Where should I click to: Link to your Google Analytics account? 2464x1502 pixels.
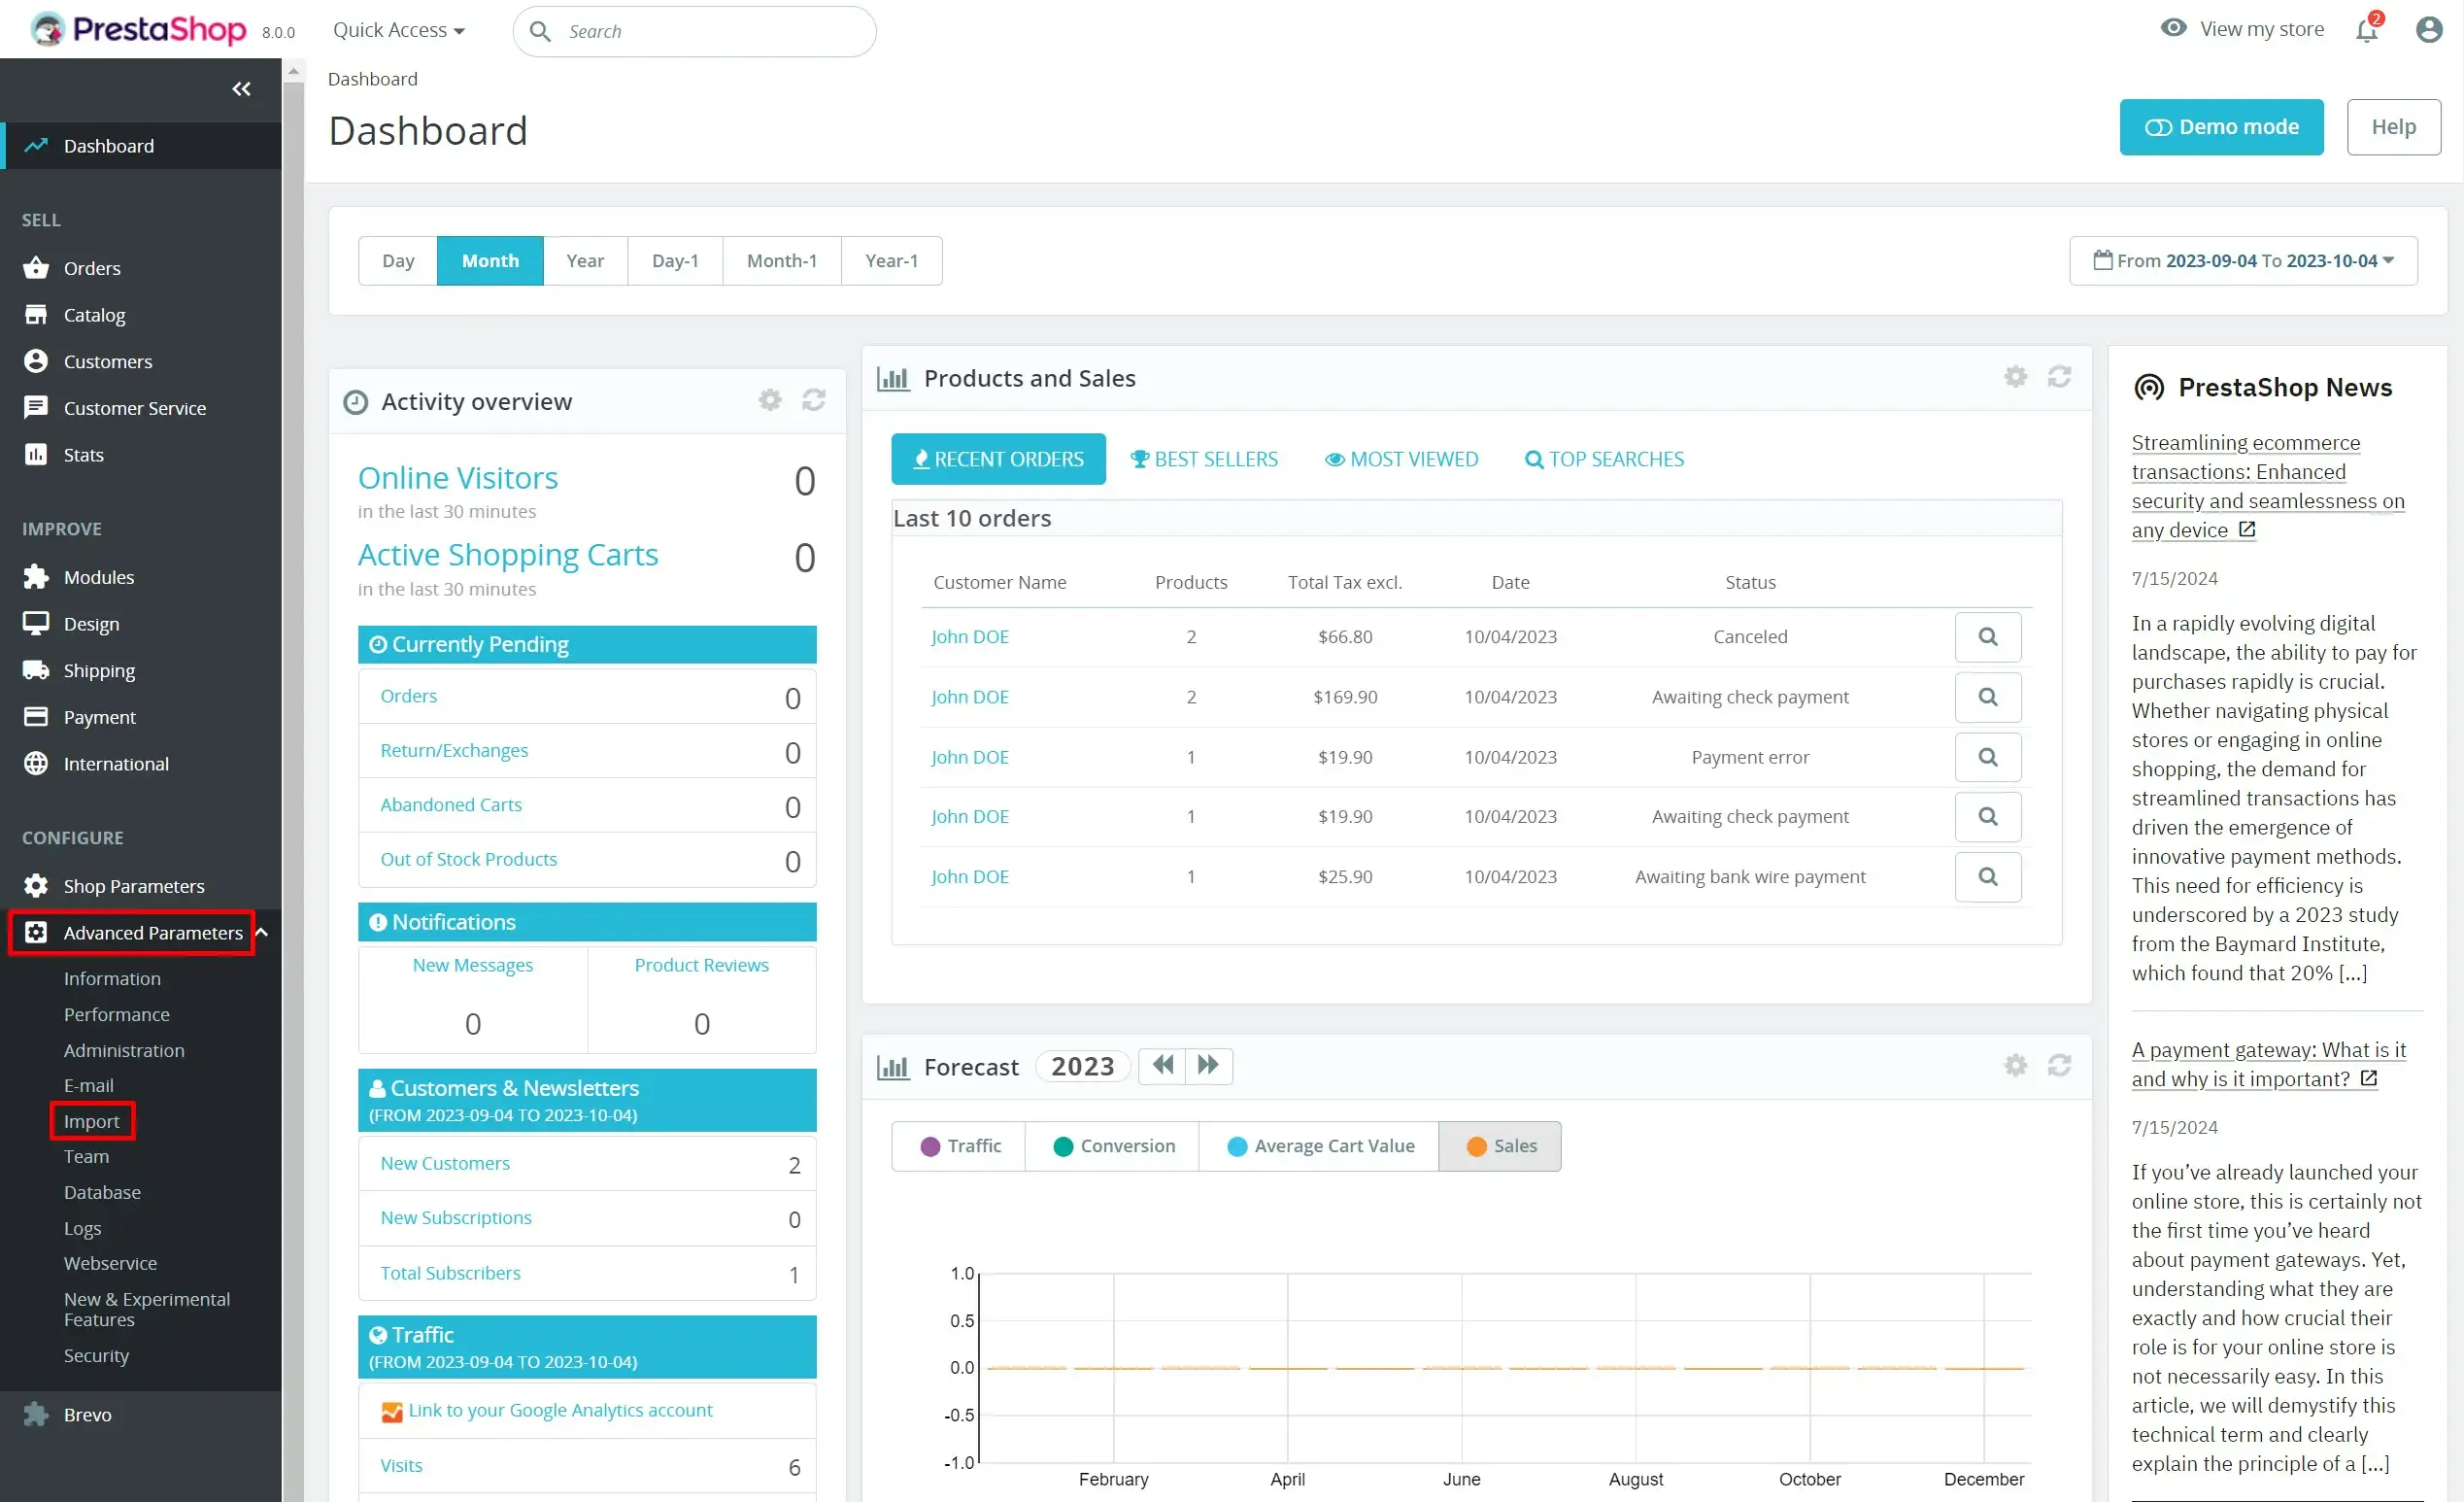tap(560, 1410)
